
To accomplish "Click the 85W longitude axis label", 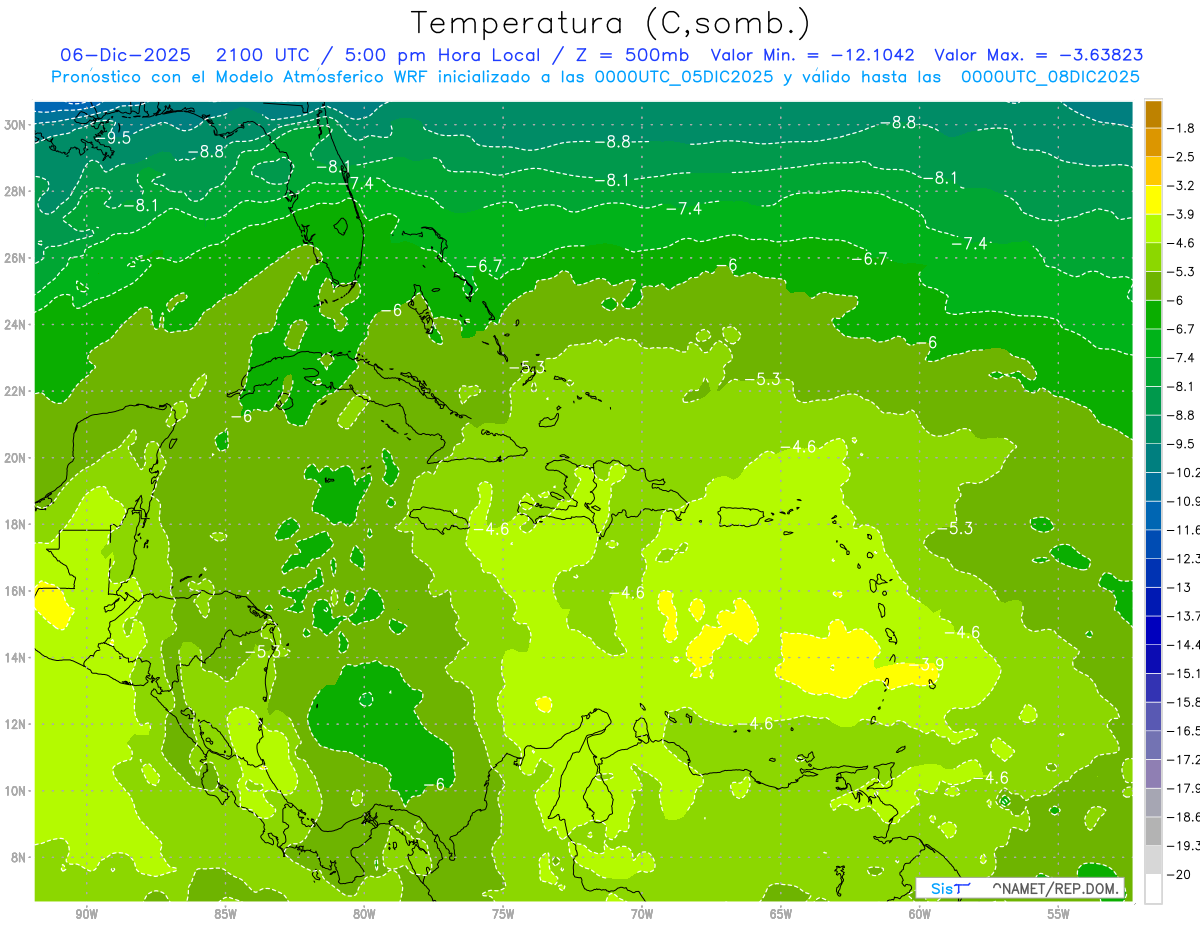I will click(x=225, y=914).
